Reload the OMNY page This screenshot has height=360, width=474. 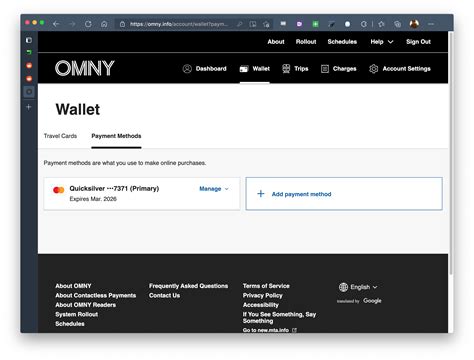88,24
